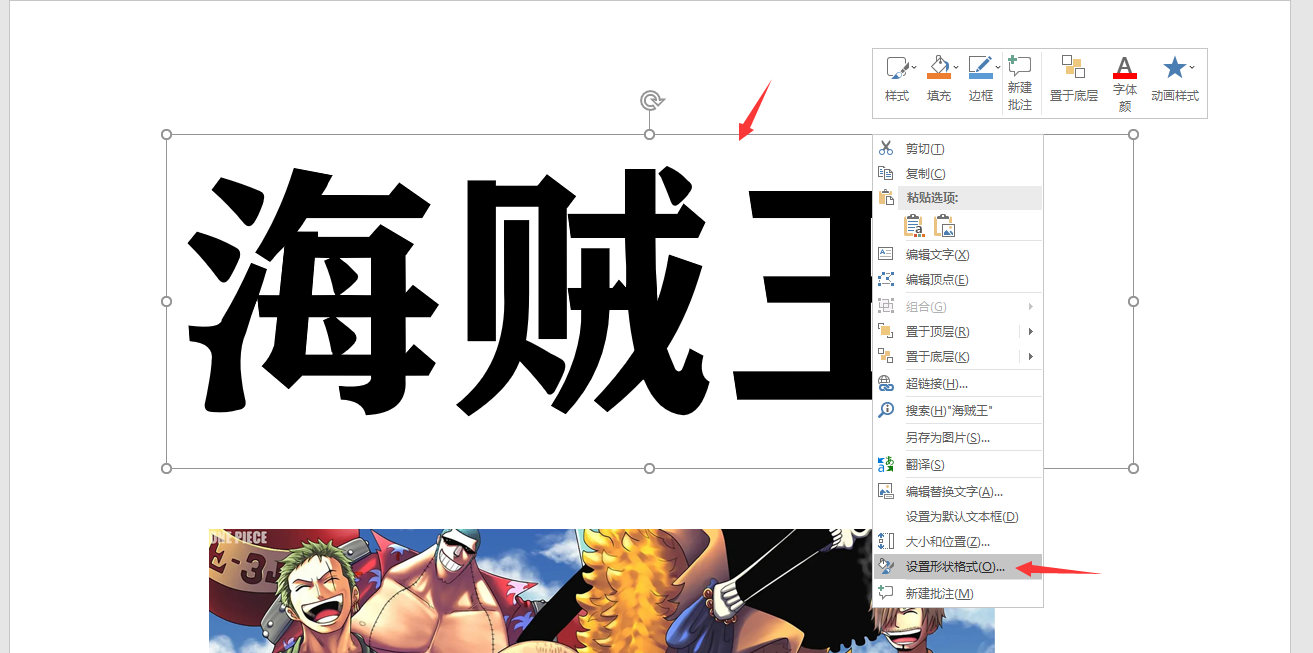Apply shape fill using 填充 icon
The image size is (1313, 653).
pyautogui.click(x=938, y=67)
